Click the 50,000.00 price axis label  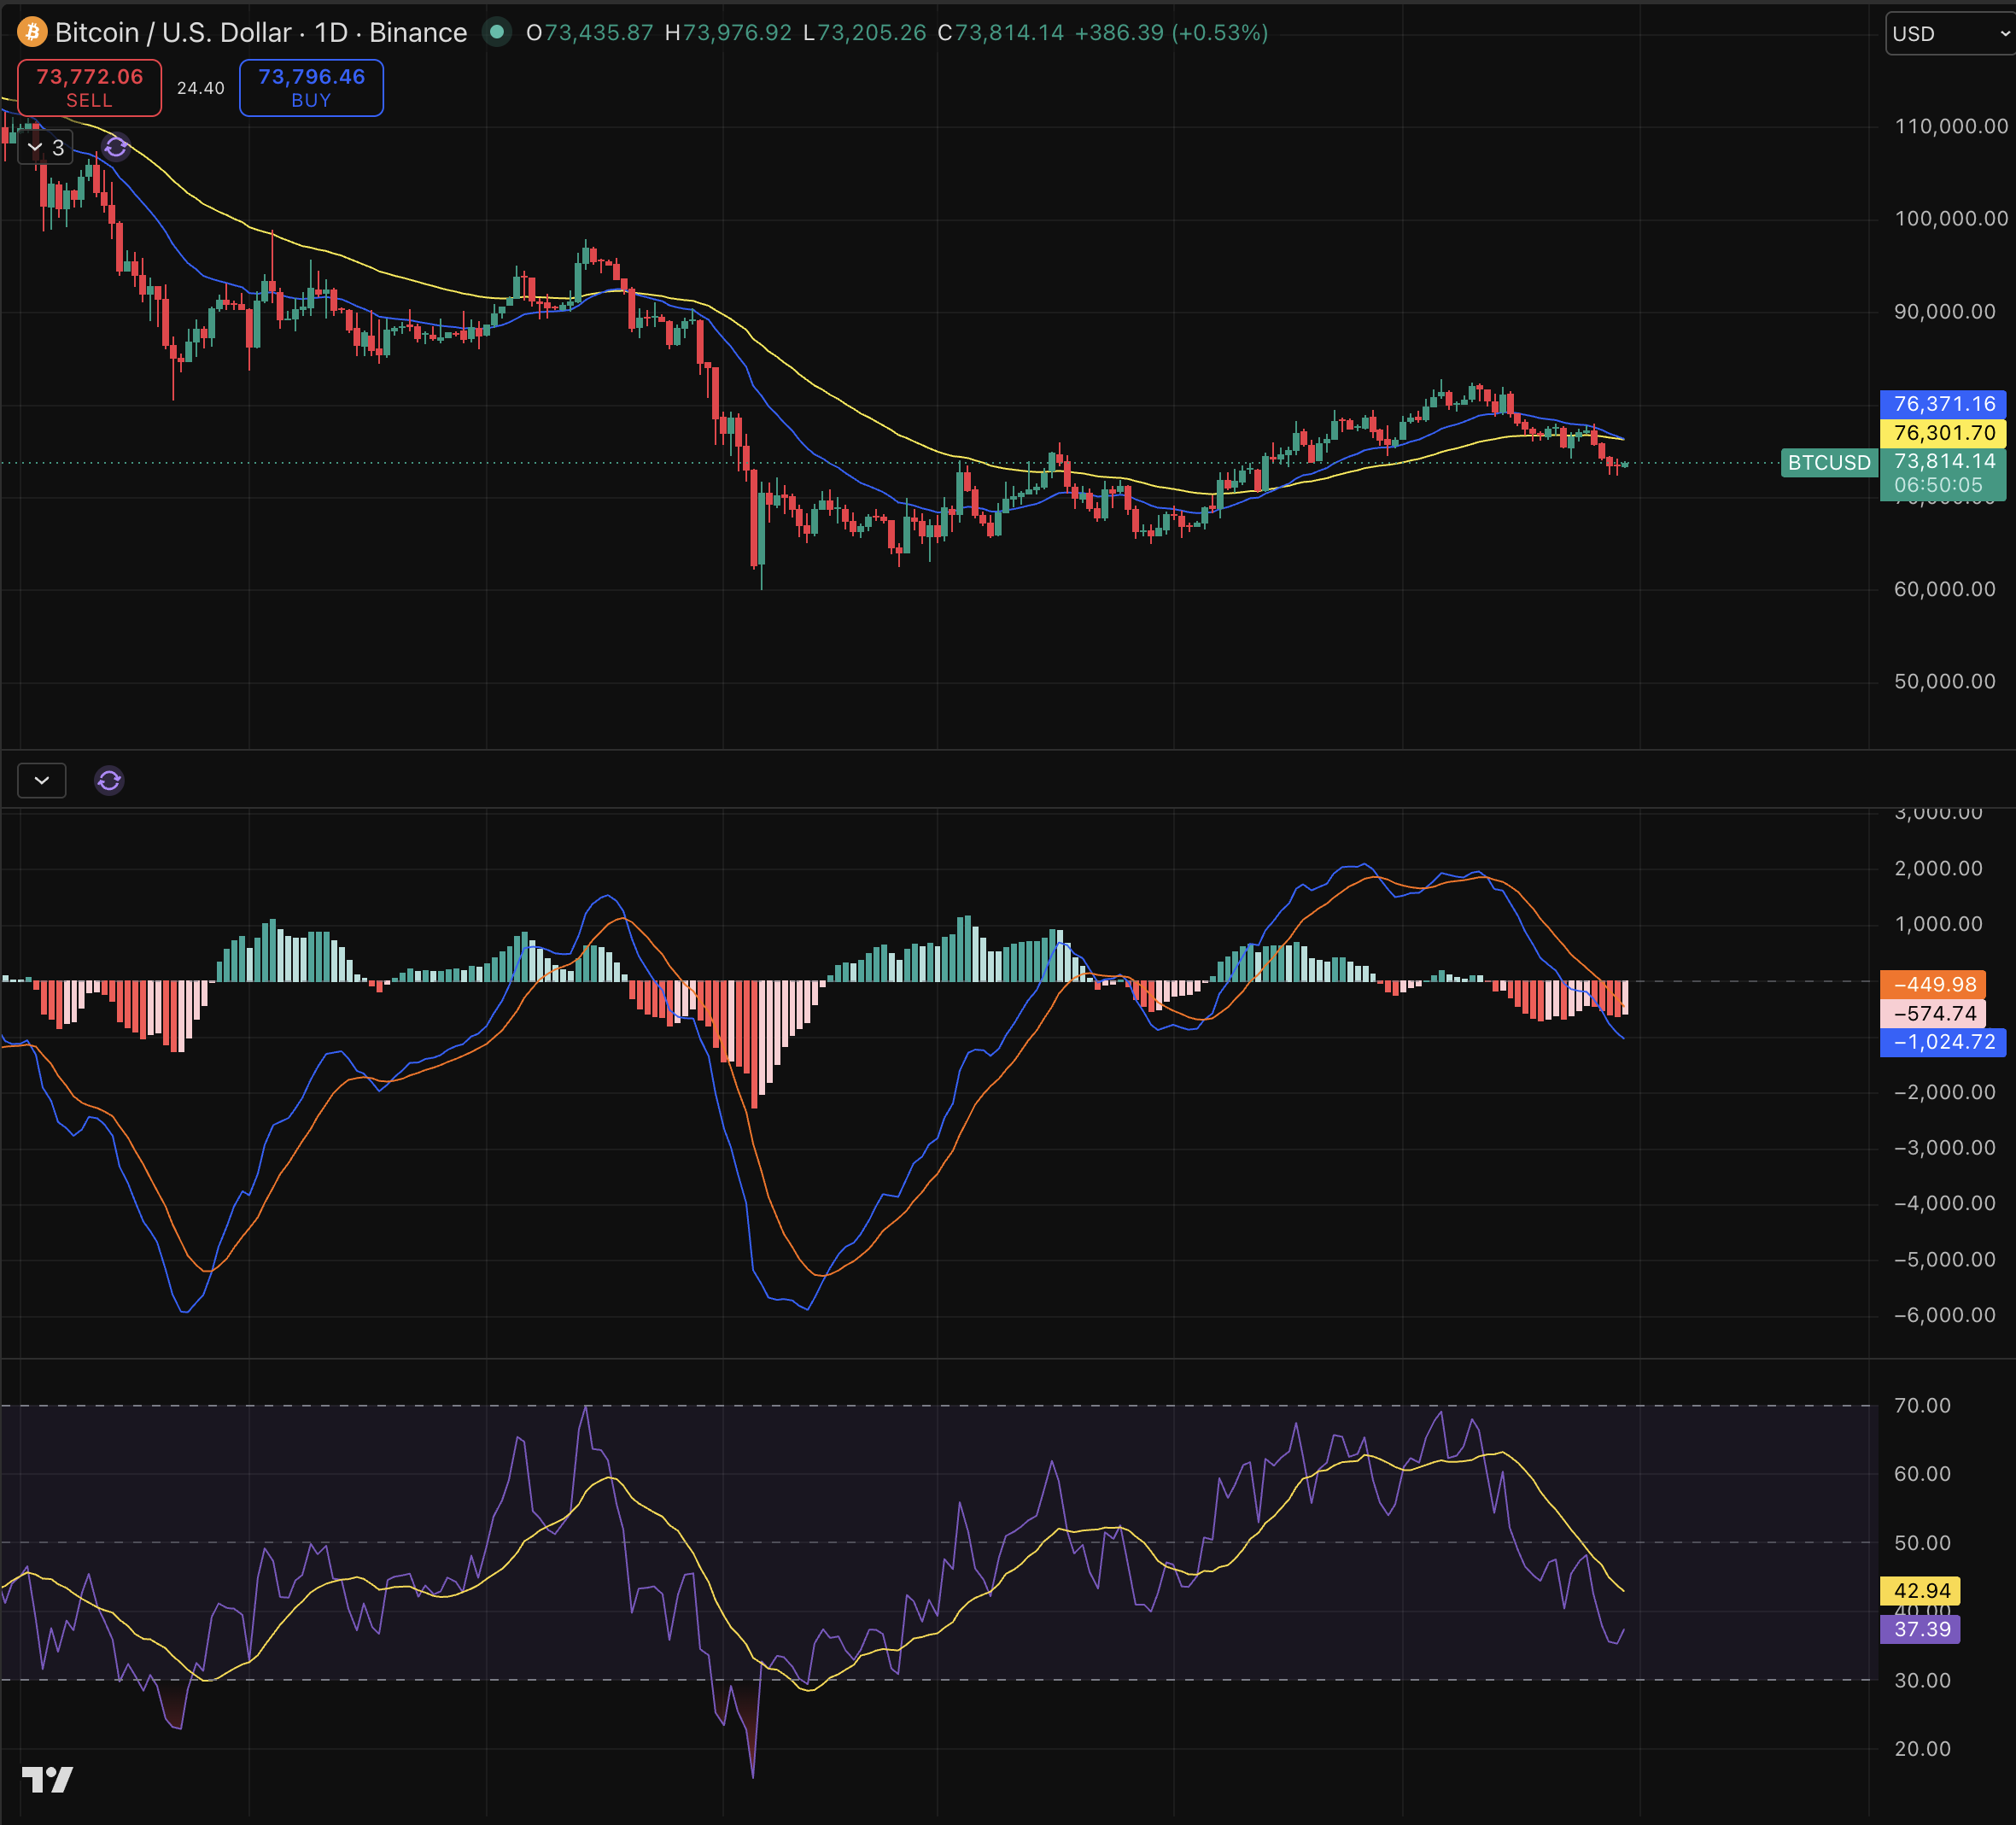click(x=1945, y=682)
